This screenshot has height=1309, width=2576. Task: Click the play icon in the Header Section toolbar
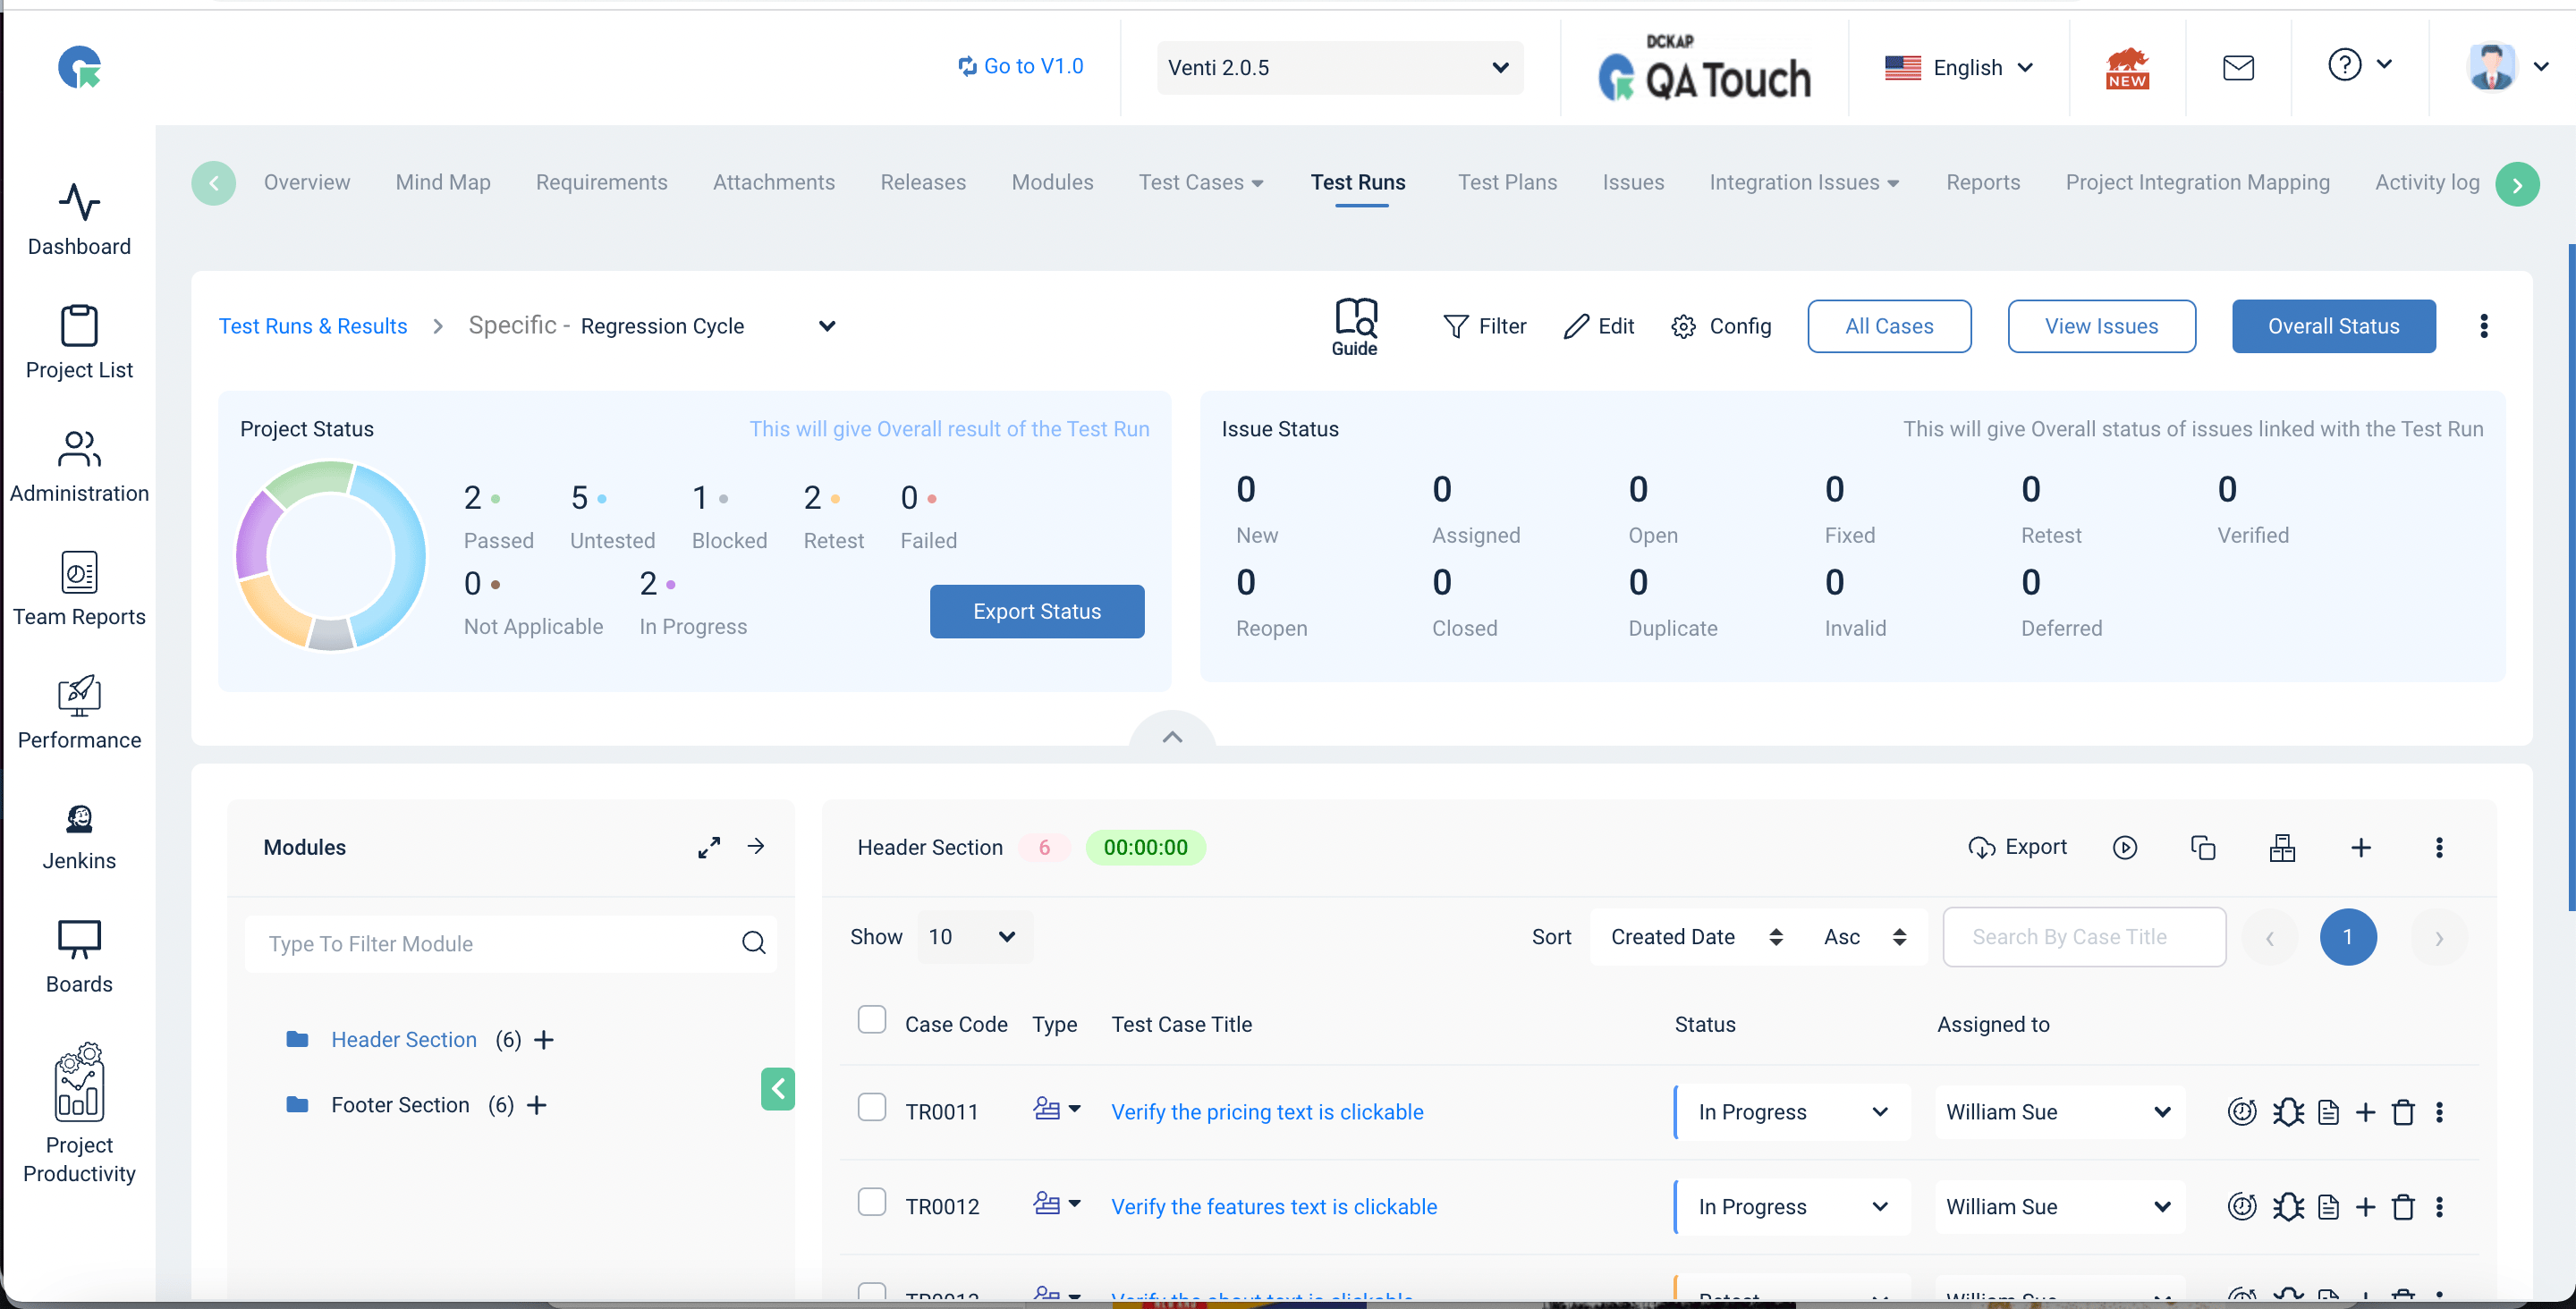pyautogui.click(x=2124, y=848)
